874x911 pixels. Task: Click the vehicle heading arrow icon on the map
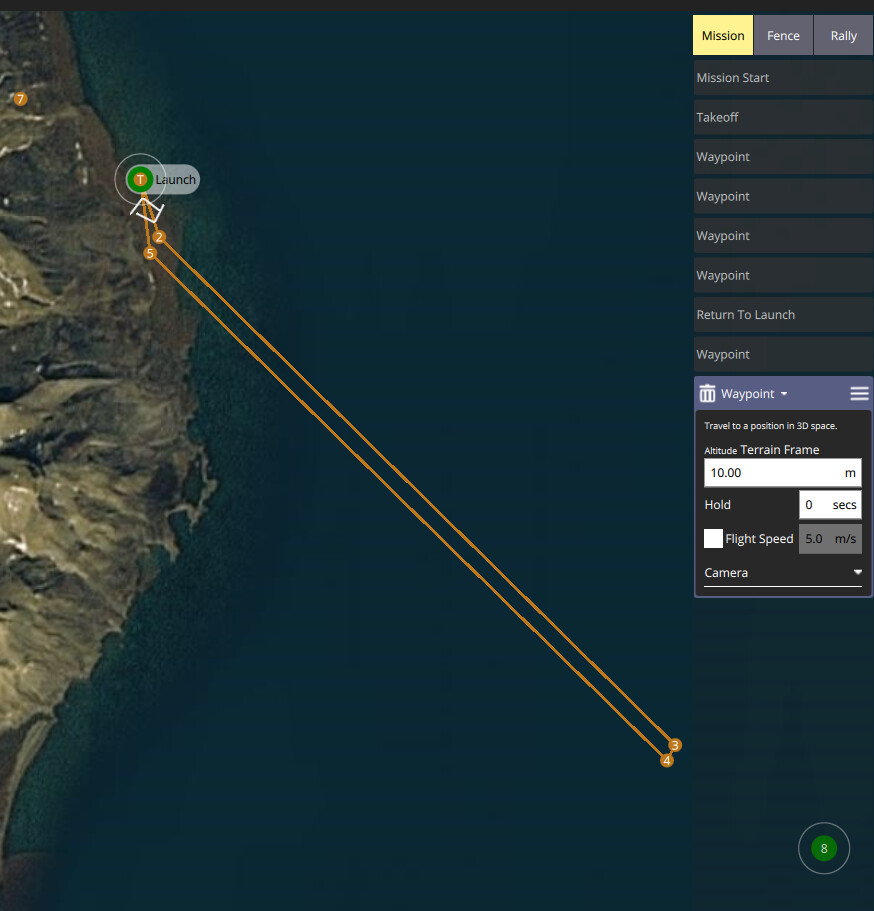coord(146,208)
